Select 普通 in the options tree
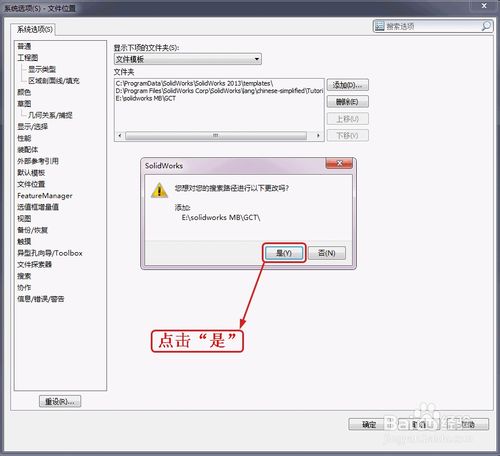 [x=24, y=46]
